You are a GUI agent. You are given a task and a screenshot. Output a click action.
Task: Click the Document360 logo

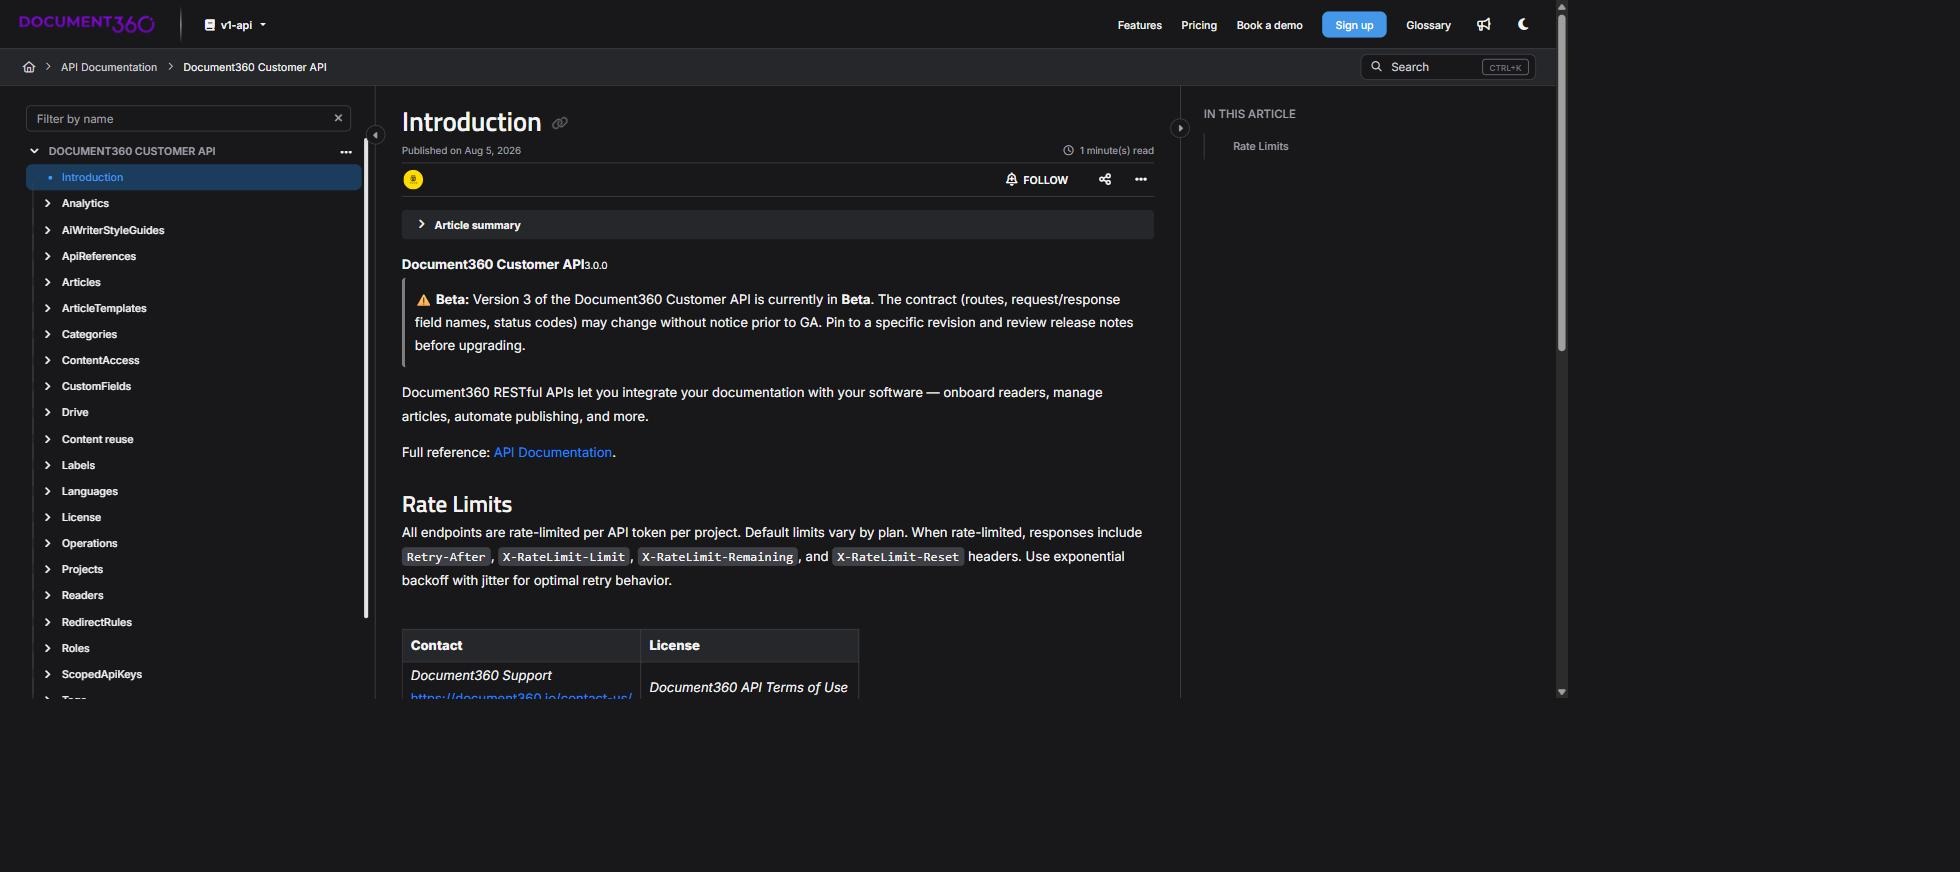pos(87,24)
